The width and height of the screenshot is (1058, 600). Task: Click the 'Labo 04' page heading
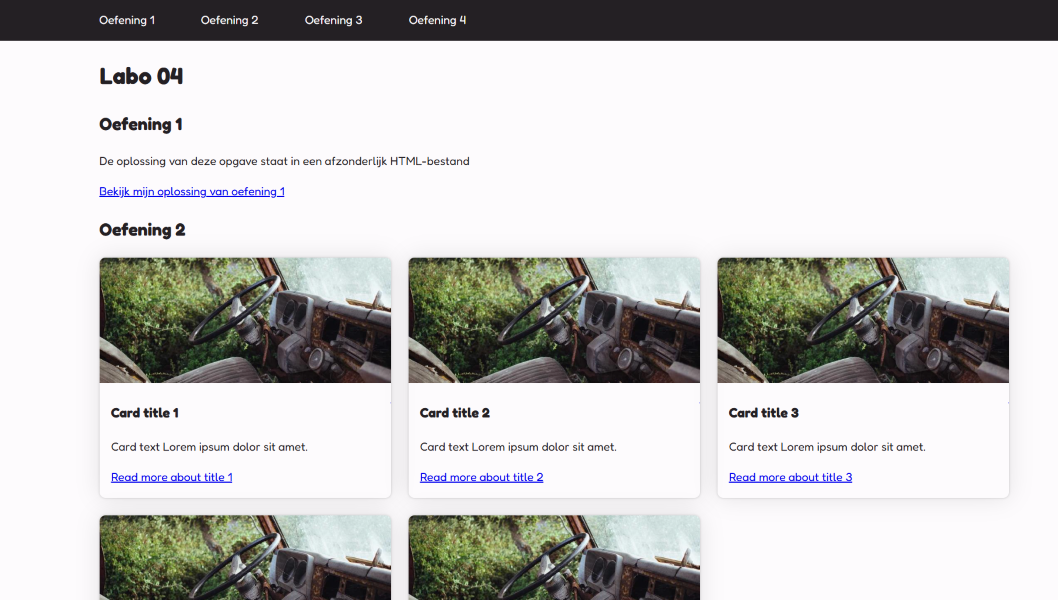click(141, 76)
